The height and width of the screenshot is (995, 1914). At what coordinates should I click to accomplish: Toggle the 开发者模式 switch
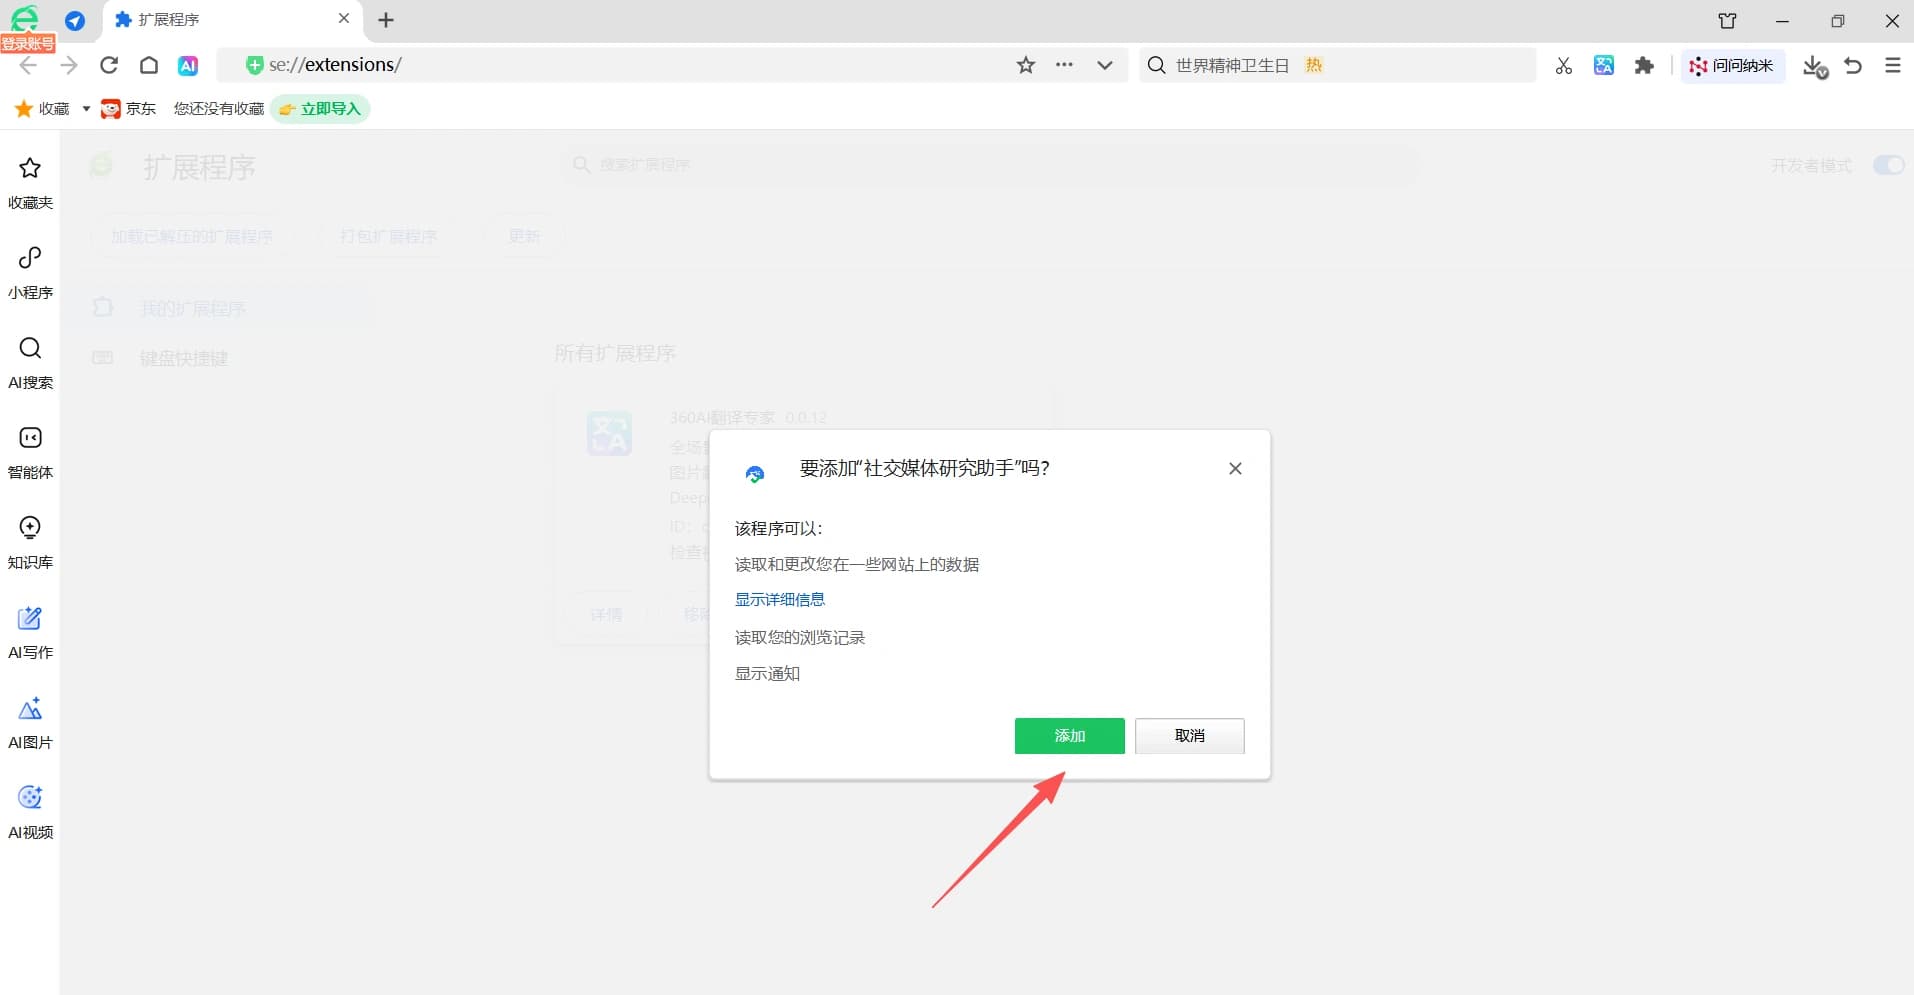tap(1887, 165)
